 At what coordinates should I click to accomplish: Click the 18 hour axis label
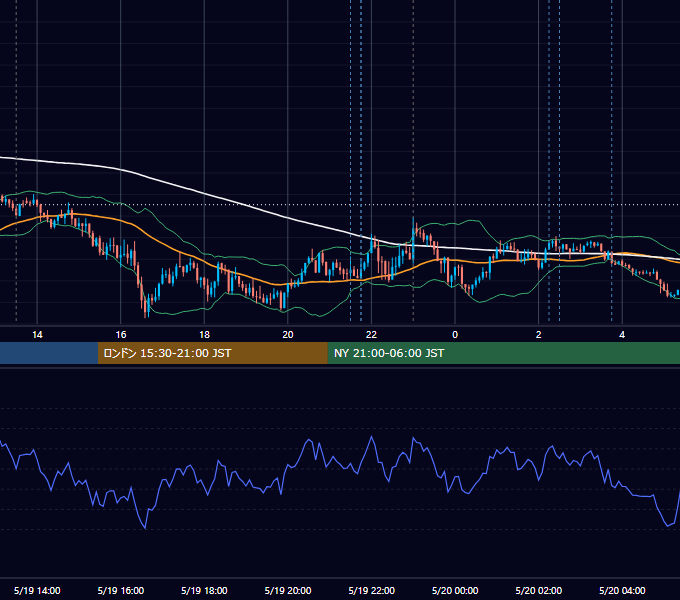pos(204,335)
